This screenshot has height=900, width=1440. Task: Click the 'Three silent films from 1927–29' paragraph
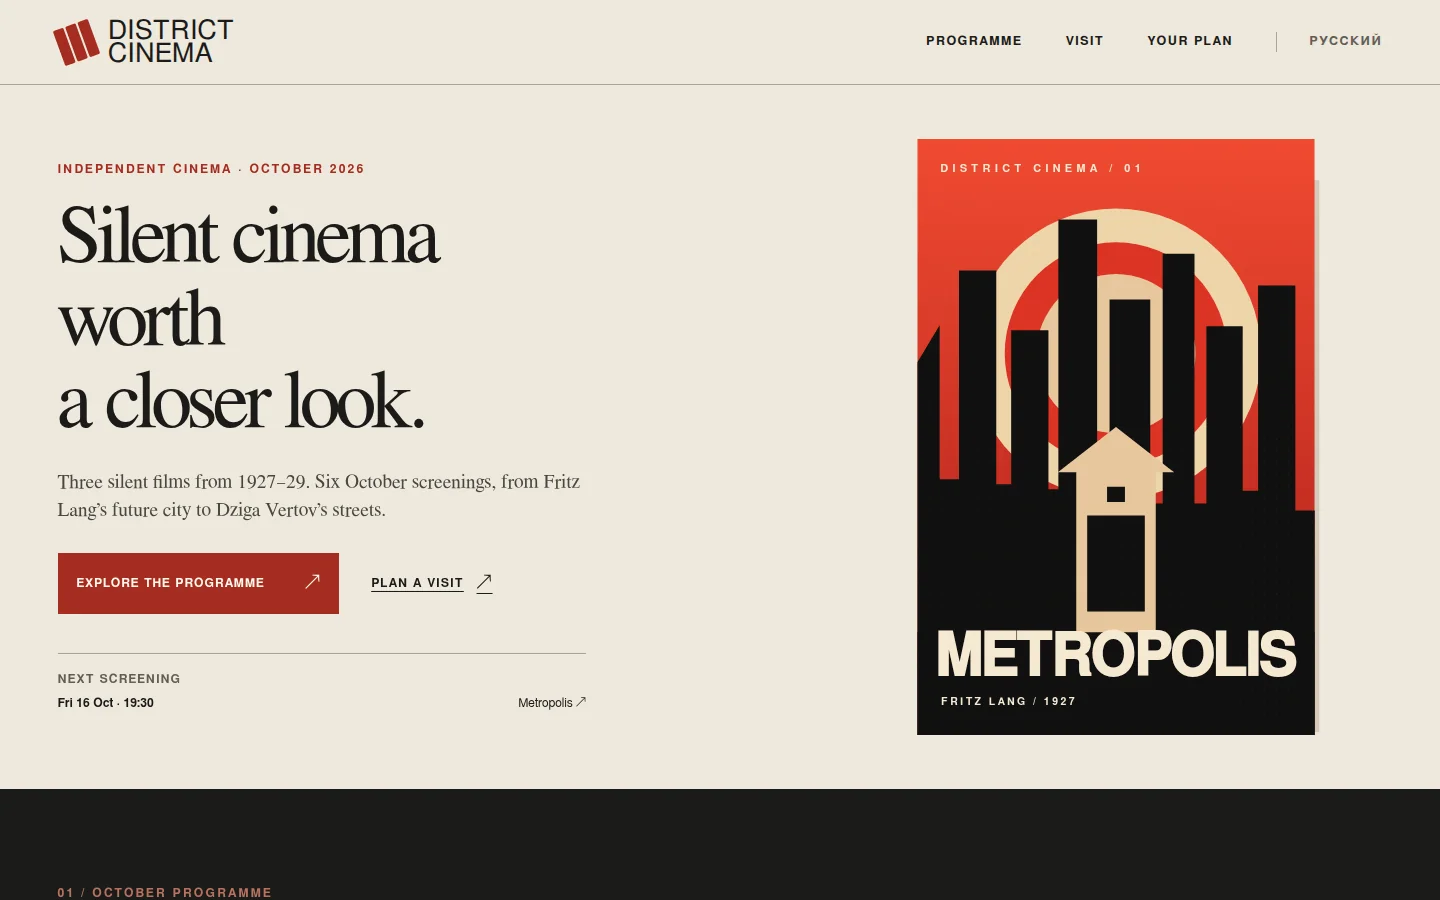319,496
